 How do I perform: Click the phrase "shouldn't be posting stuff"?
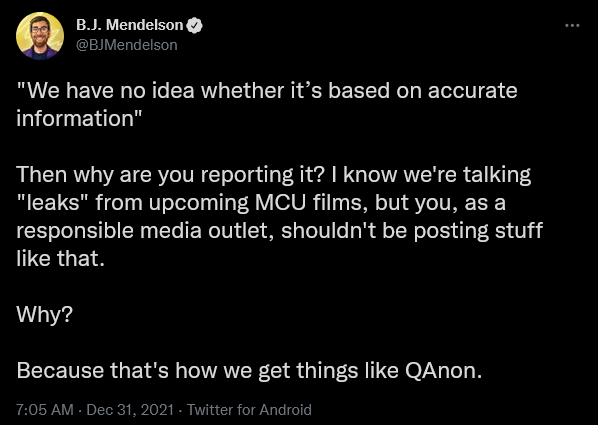tap(412, 231)
